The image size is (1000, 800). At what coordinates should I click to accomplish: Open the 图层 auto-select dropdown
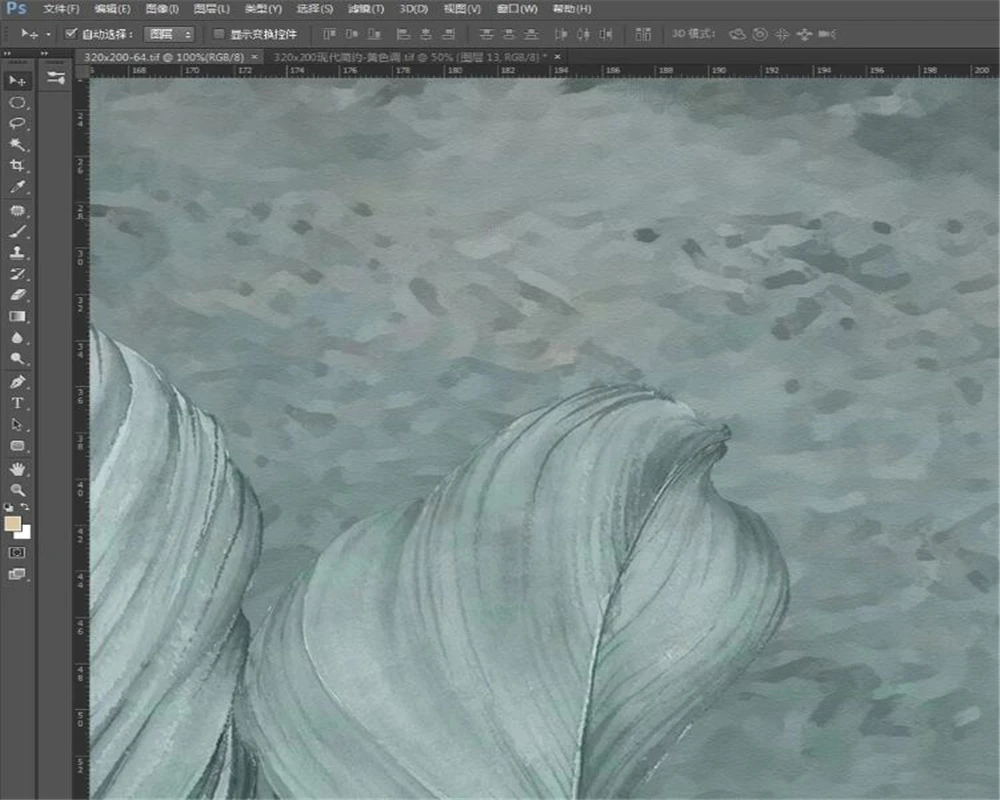(169, 34)
